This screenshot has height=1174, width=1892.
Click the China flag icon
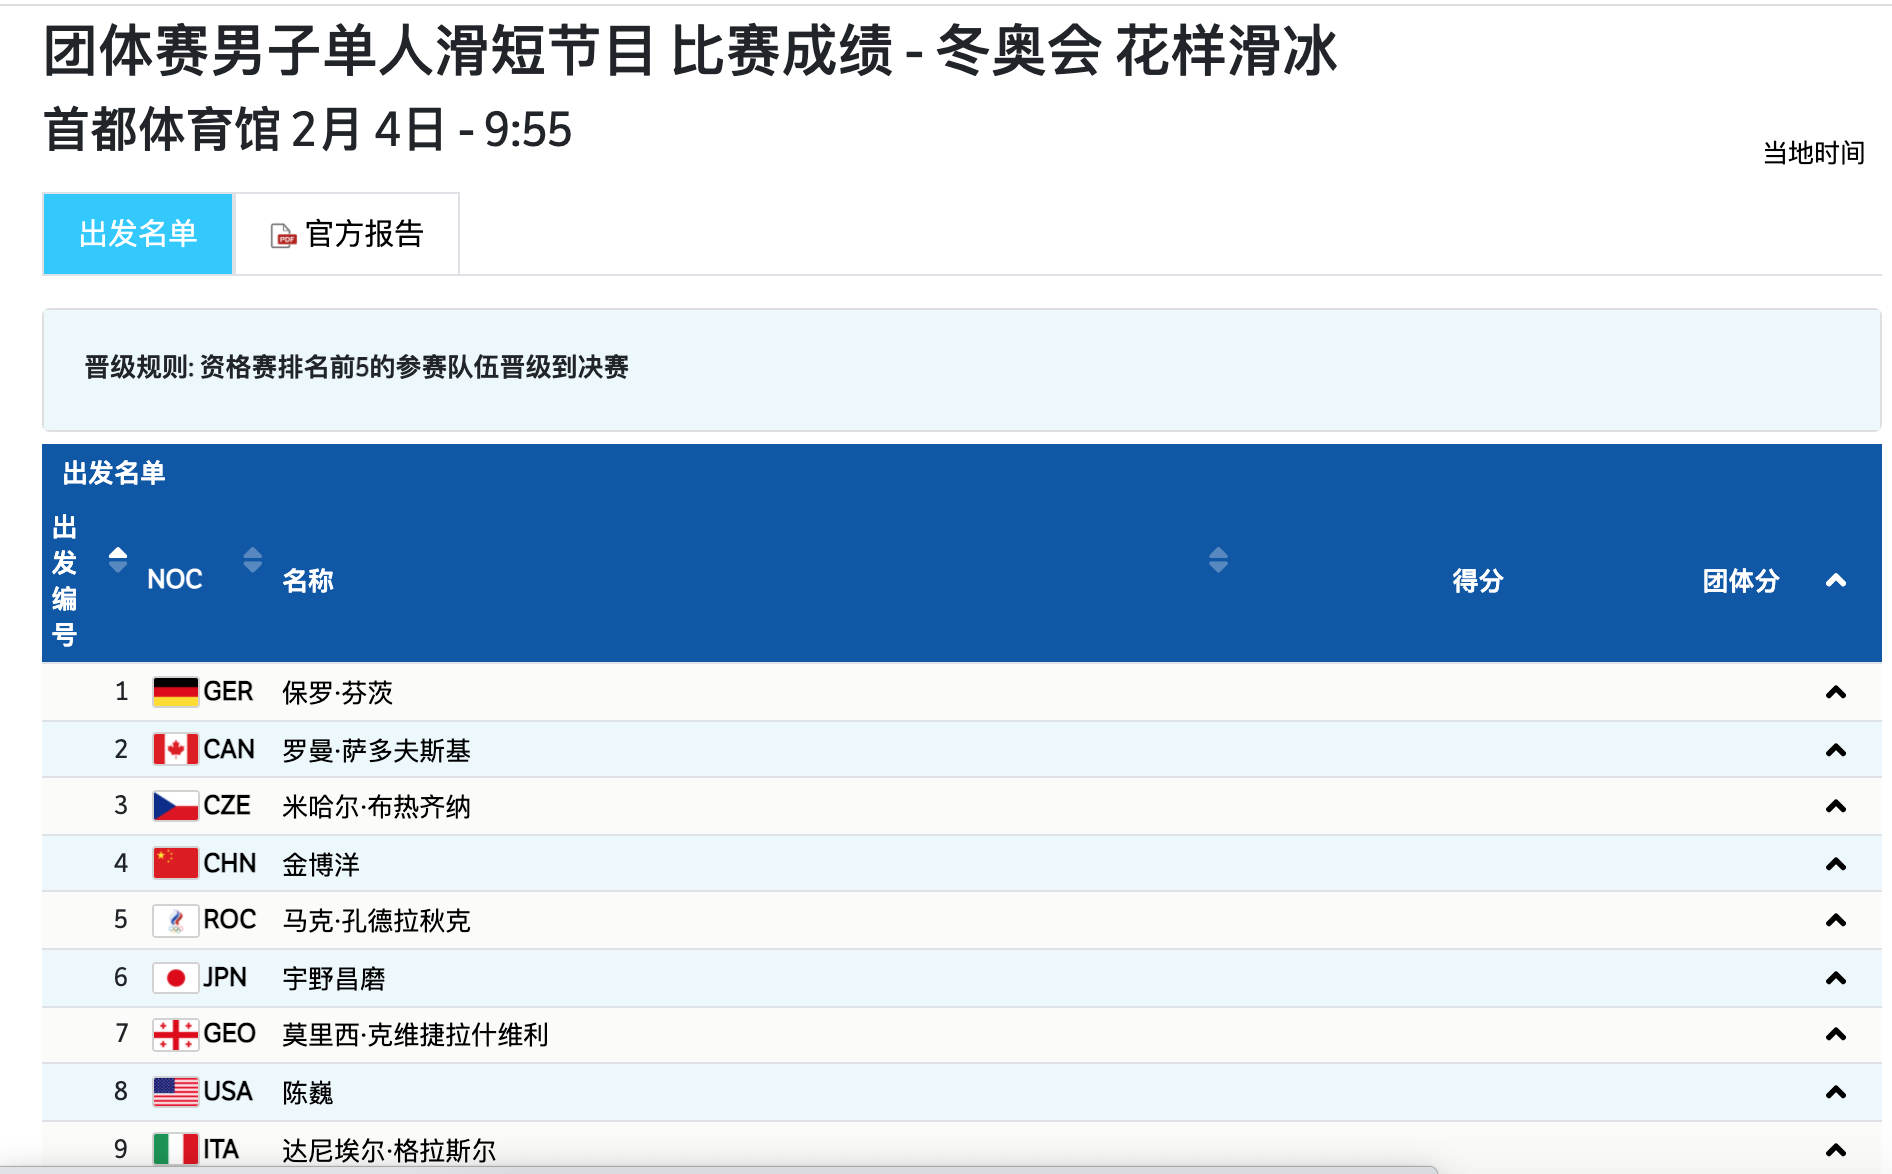[175, 863]
